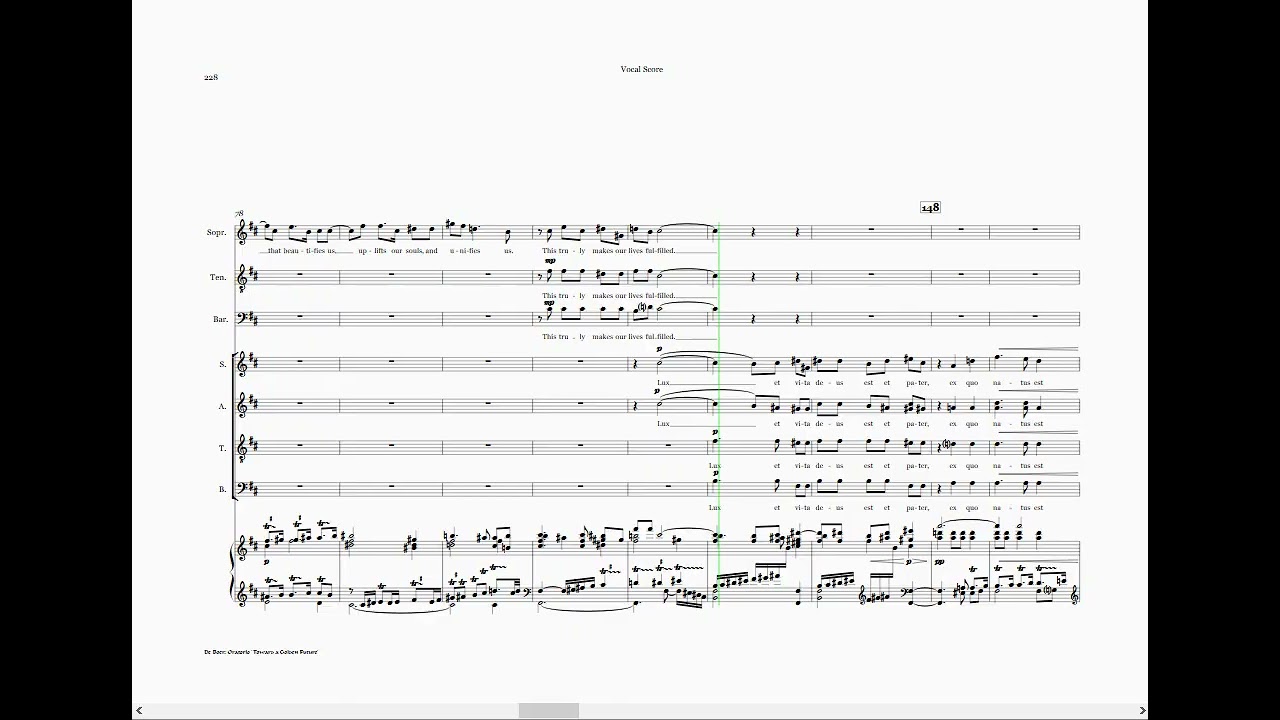
Task: Click the 'p' dynamic above the choir S. staff
Action: (659, 349)
